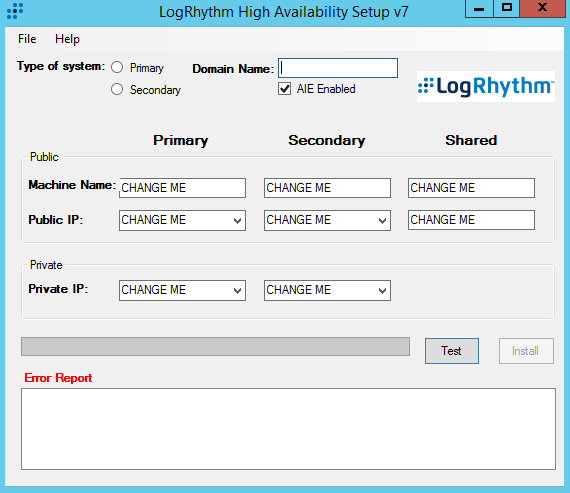Select the Secondary system type radio button
This screenshot has width=570, height=493.
[117, 89]
